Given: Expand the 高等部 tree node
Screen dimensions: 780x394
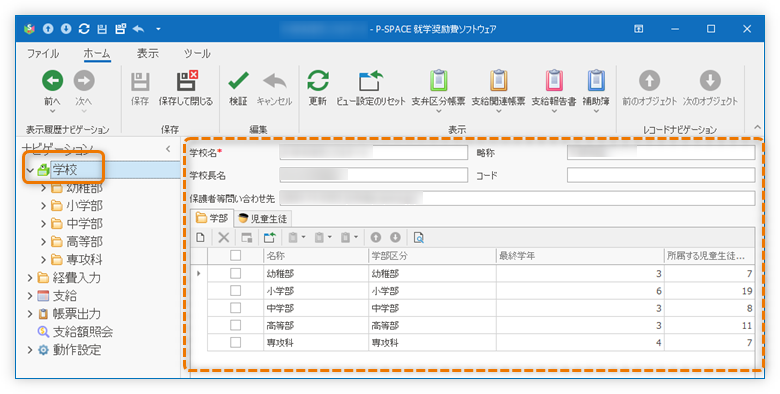Looking at the screenshot, I should tap(43, 241).
